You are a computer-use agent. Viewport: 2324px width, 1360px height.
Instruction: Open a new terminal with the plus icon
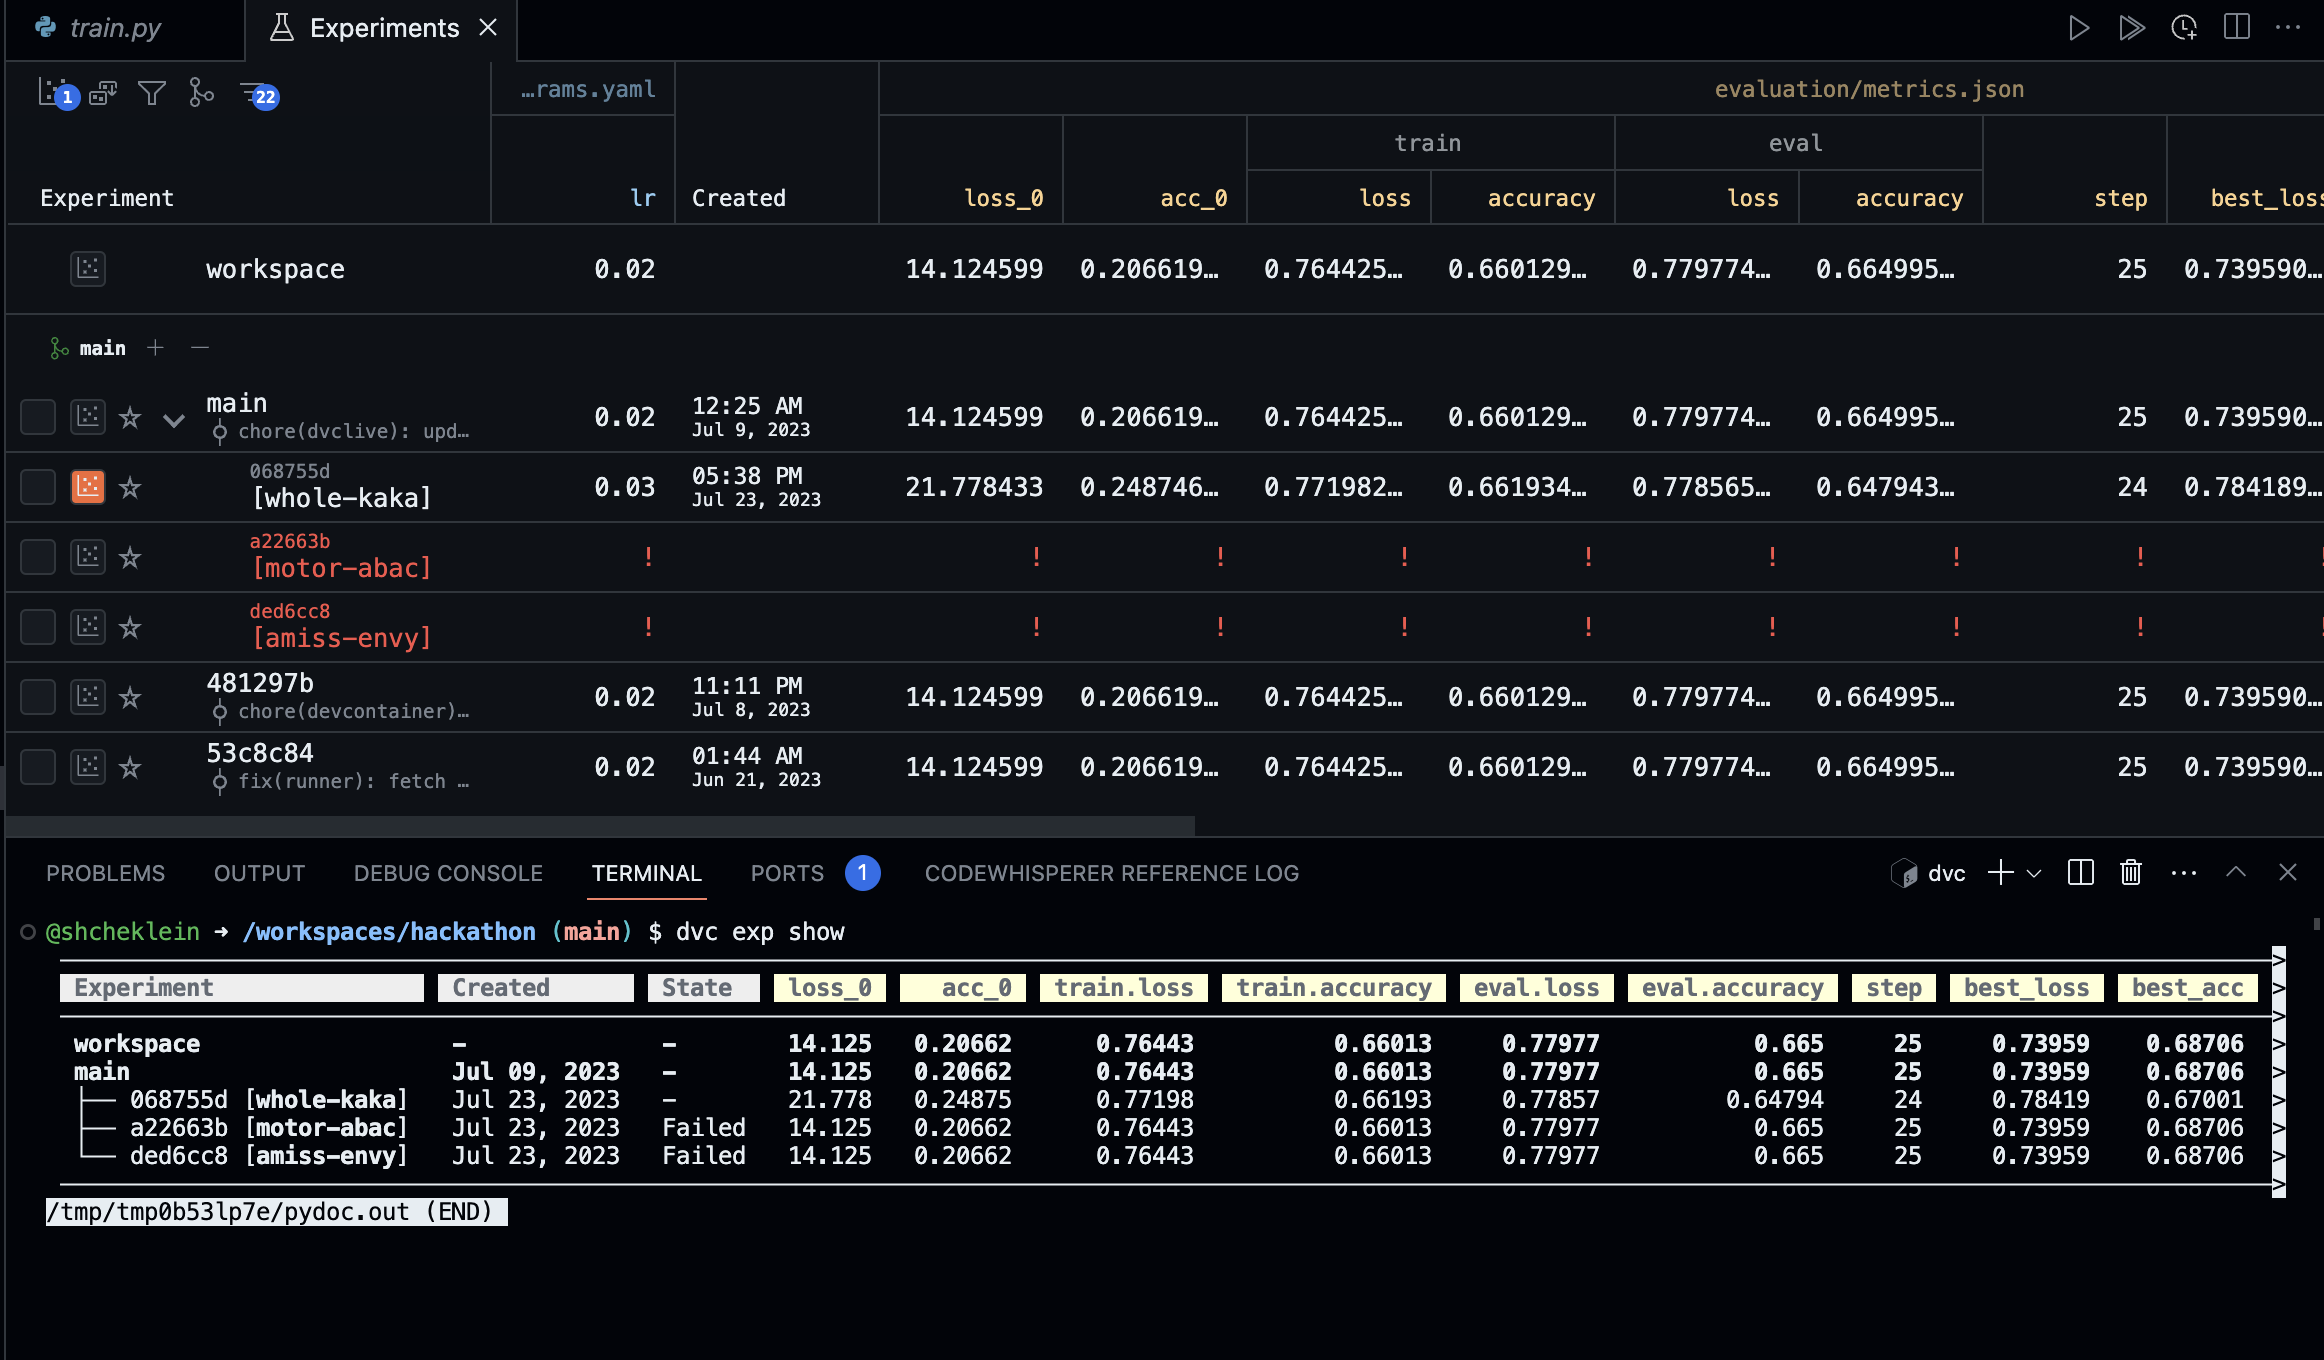coord(2000,872)
